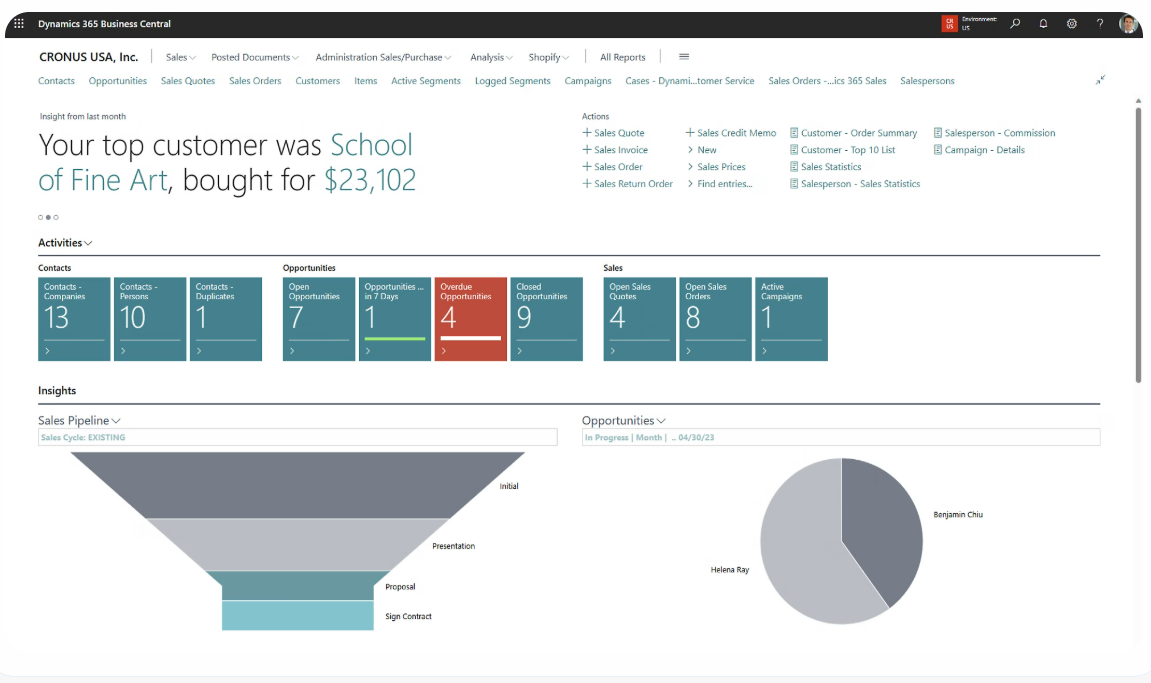This screenshot has height=683, width=1151.
Task: Click the Initial funnel stage
Action: click(x=297, y=483)
